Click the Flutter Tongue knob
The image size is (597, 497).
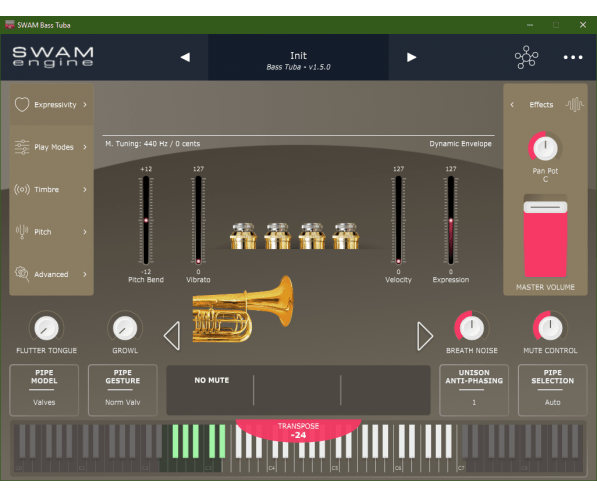46,328
